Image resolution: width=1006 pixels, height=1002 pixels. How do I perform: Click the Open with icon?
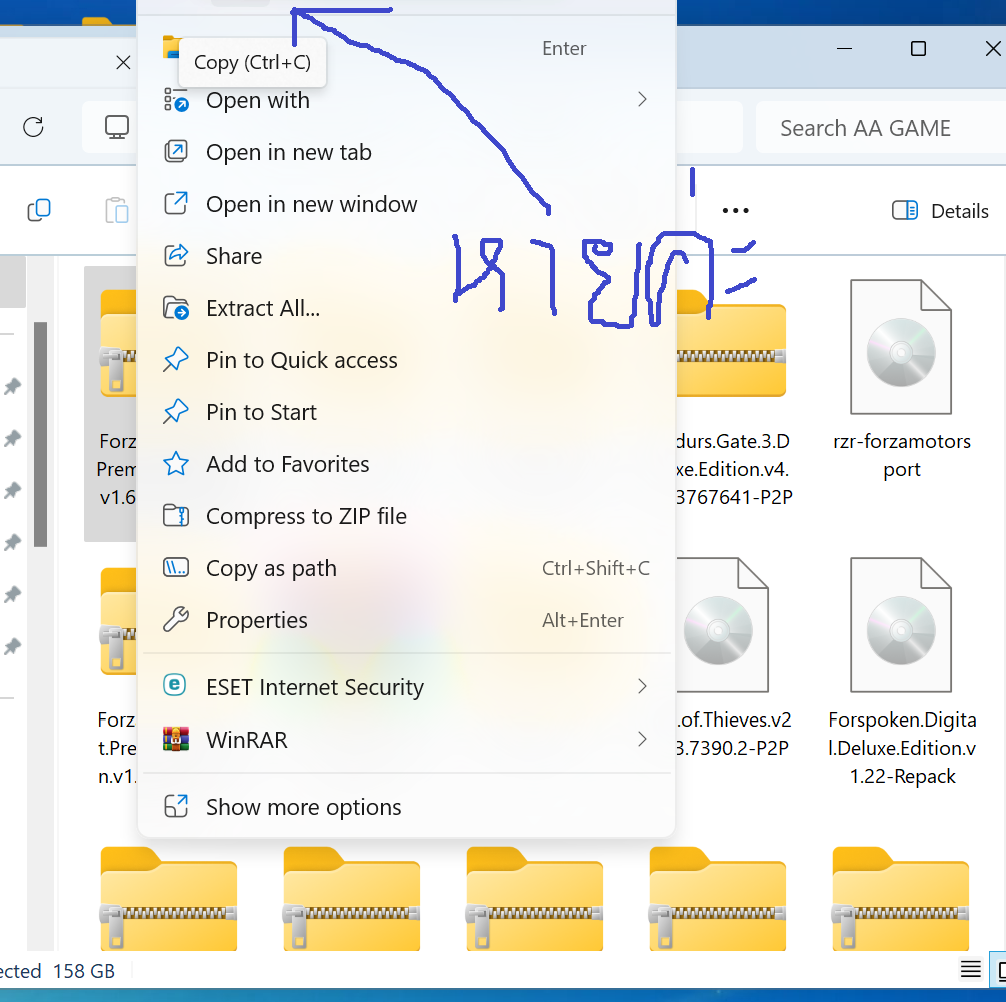tap(176, 100)
